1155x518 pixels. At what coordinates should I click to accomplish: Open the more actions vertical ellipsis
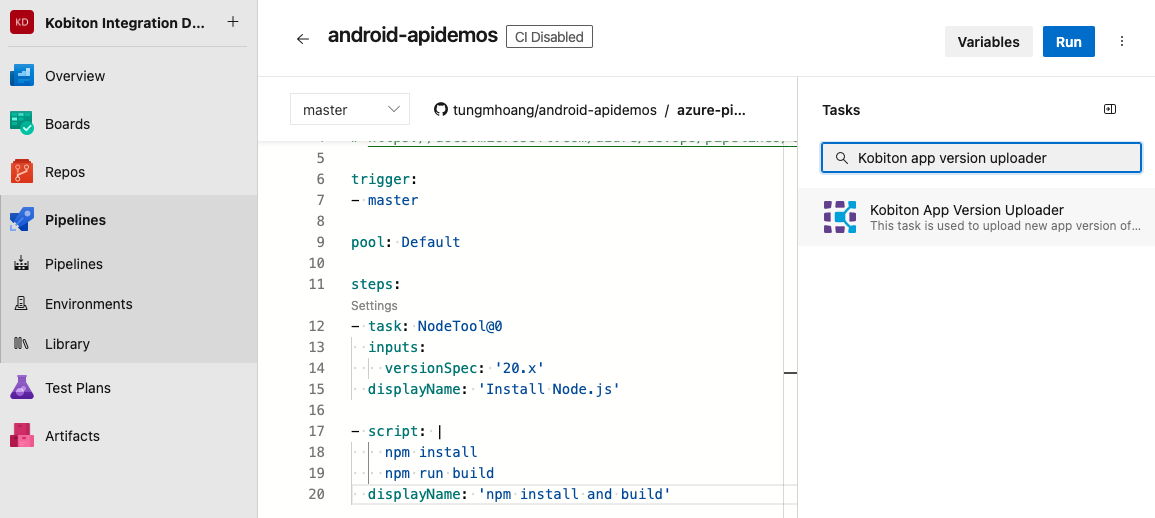point(1122,41)
